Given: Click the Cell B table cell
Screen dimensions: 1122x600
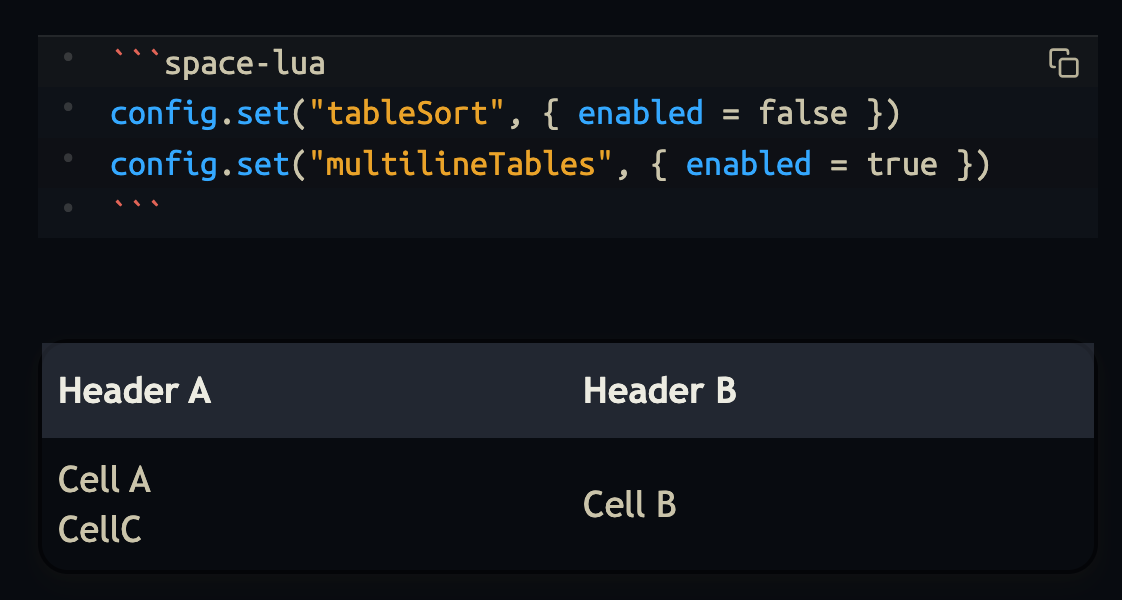Looking at the screenshot, I should (x=630, y=505).
